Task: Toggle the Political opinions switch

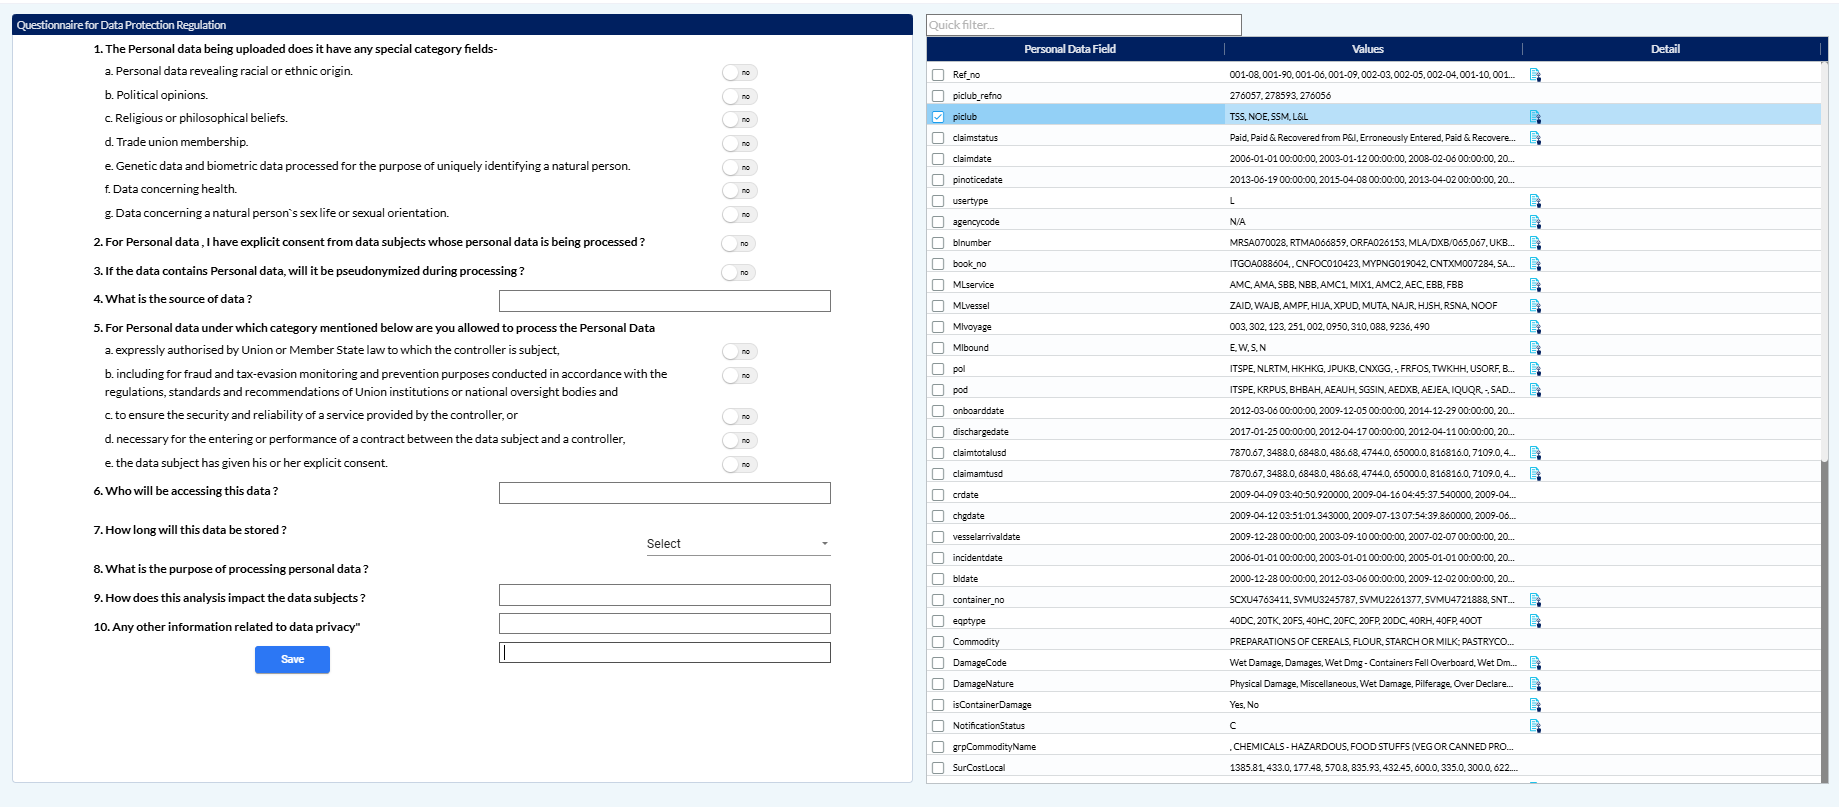Action: point(739,97)
